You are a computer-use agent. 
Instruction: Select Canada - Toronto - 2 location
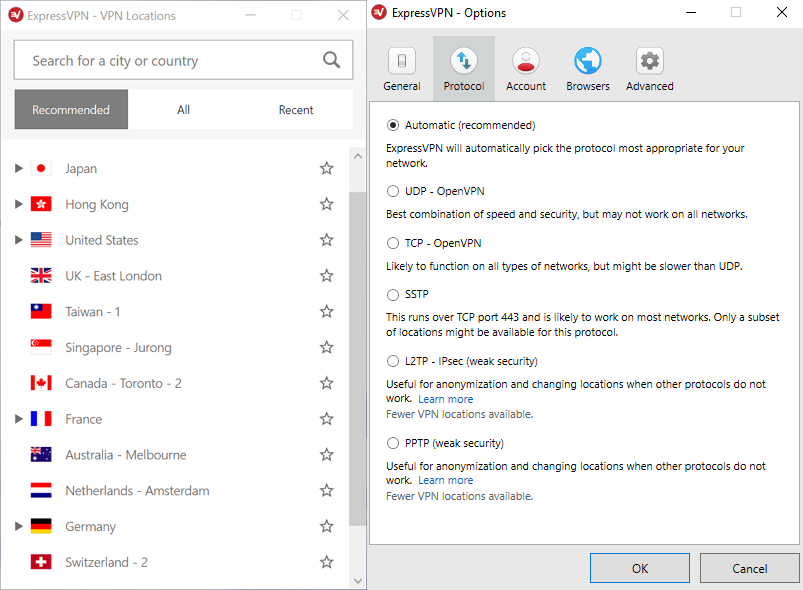pos(175,383)
